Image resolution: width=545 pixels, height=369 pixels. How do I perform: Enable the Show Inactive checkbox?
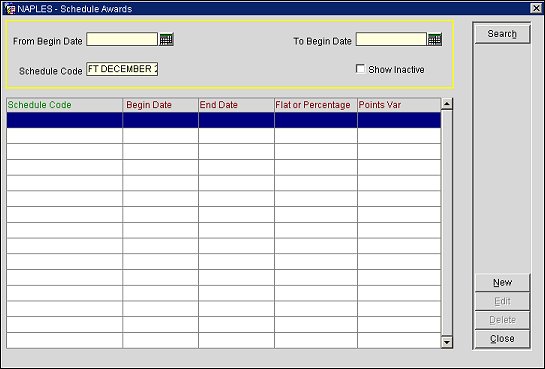coord(360,69)
